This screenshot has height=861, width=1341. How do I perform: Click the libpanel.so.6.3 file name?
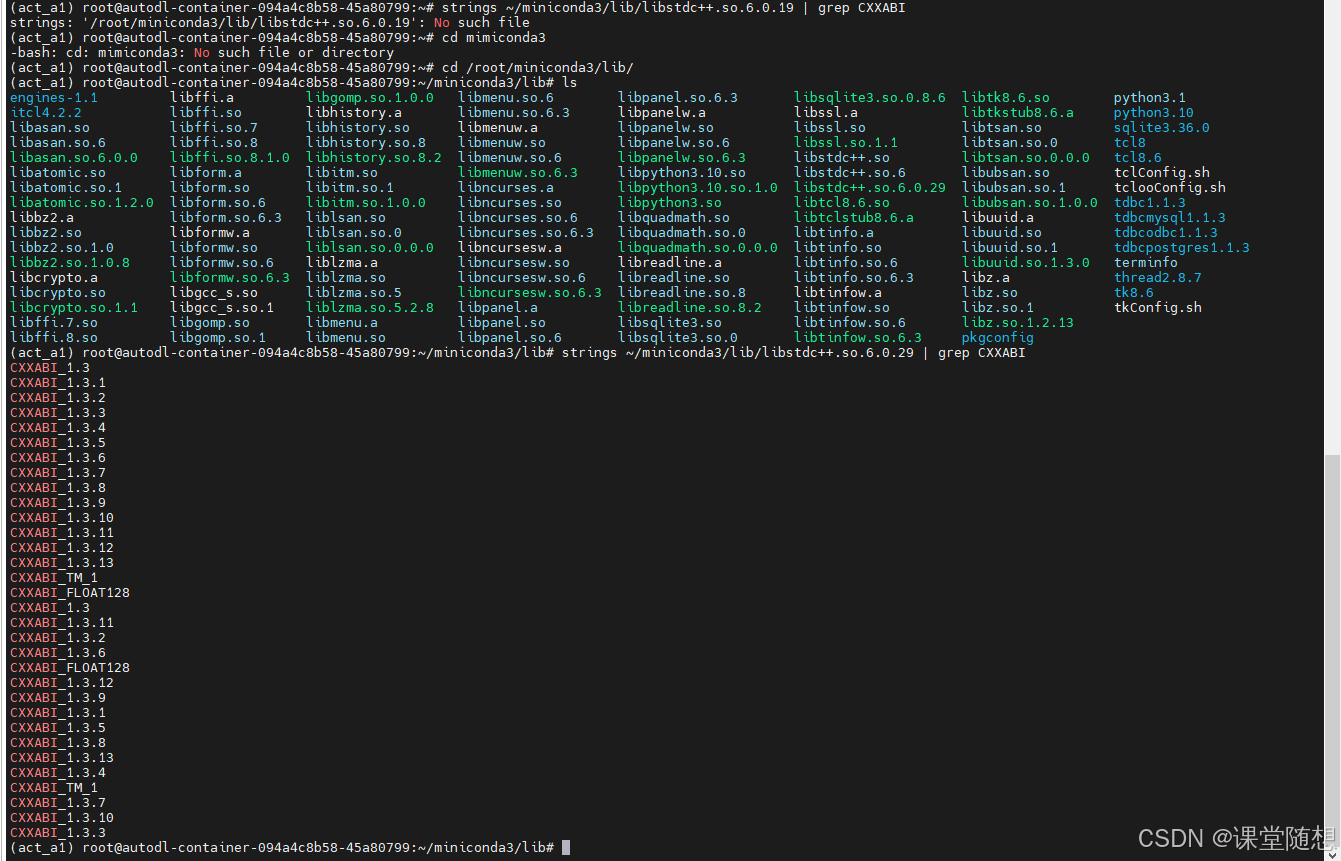tap(678, 98)
